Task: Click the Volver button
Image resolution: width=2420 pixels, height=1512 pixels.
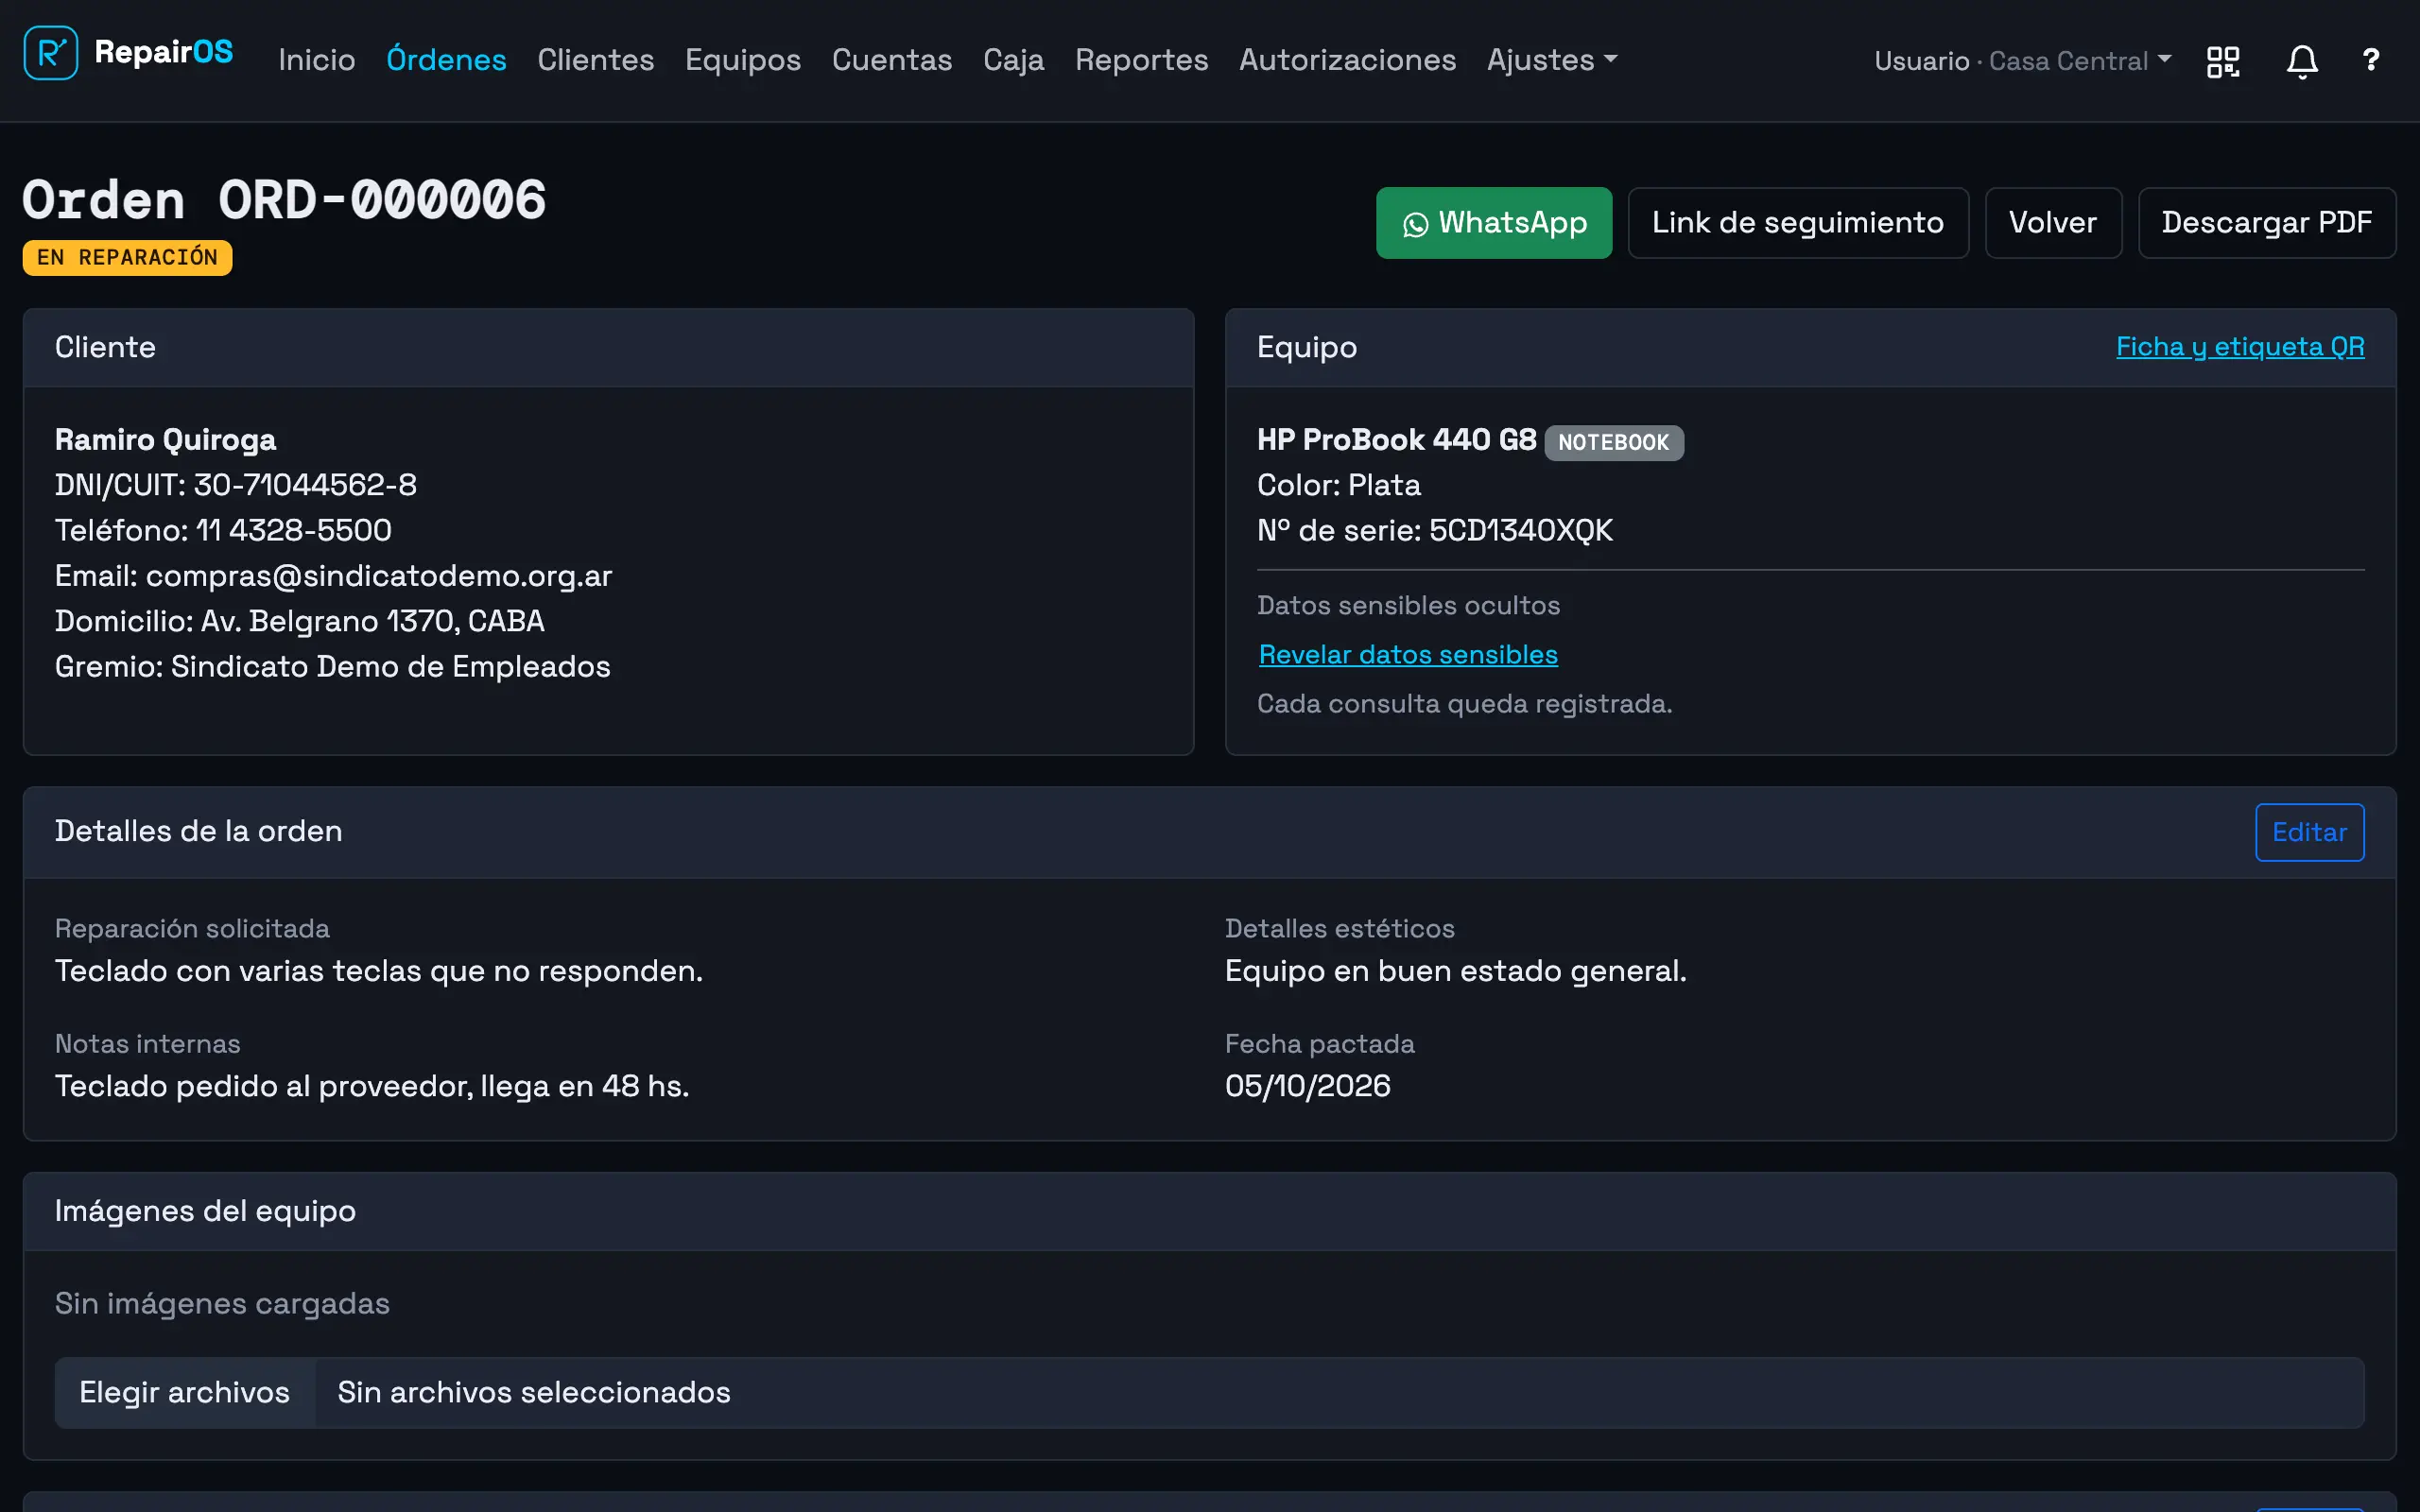Action: [x=2053, y=223]
